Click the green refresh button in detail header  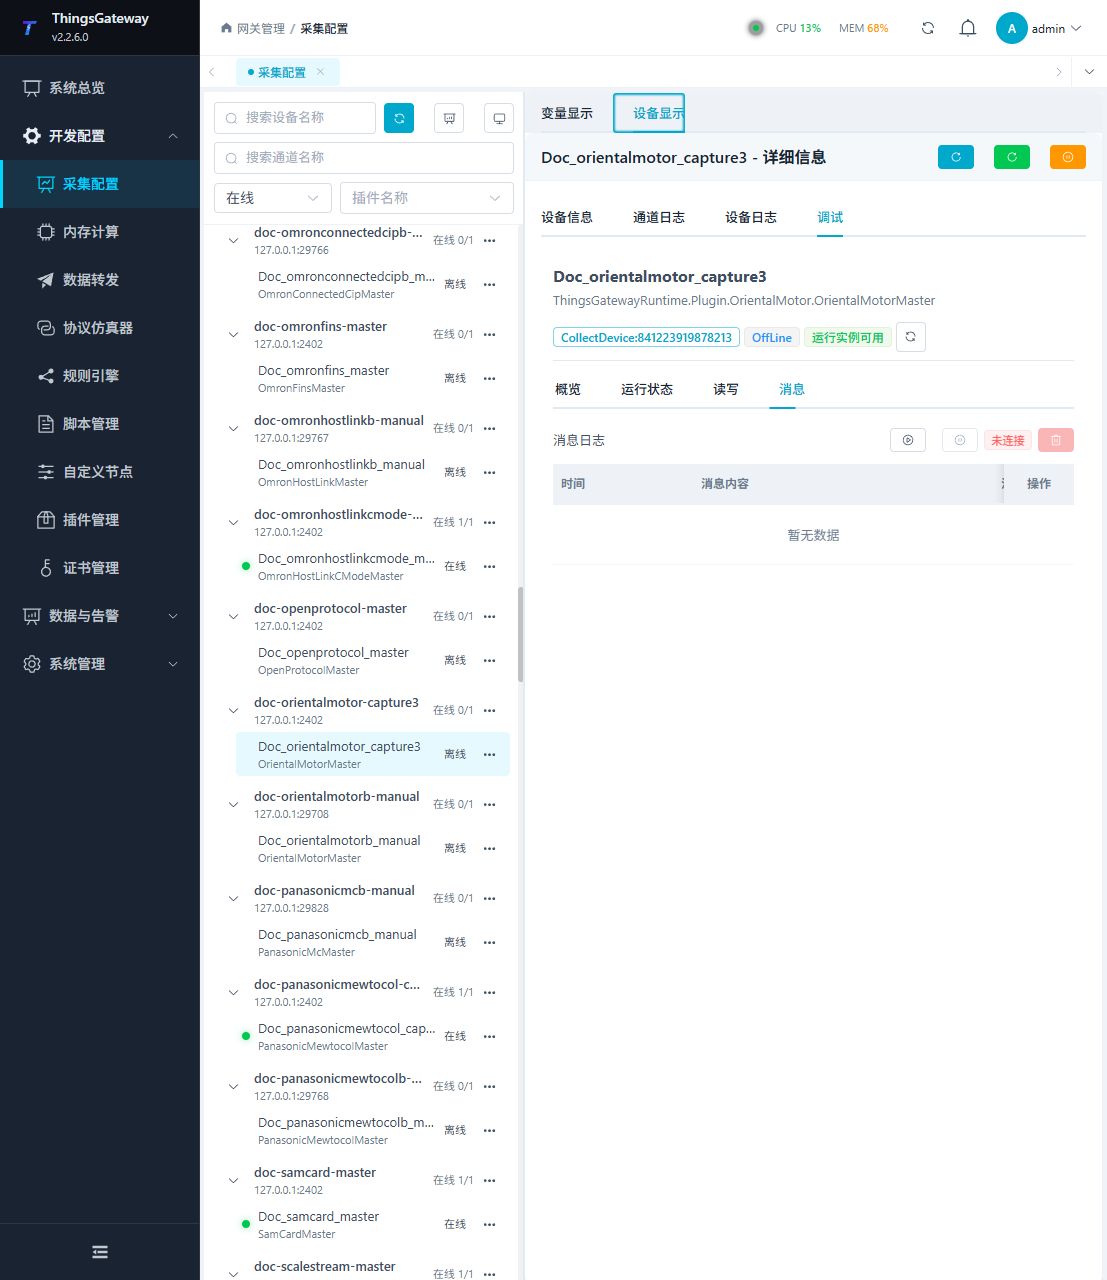[x=1012, y=157]
